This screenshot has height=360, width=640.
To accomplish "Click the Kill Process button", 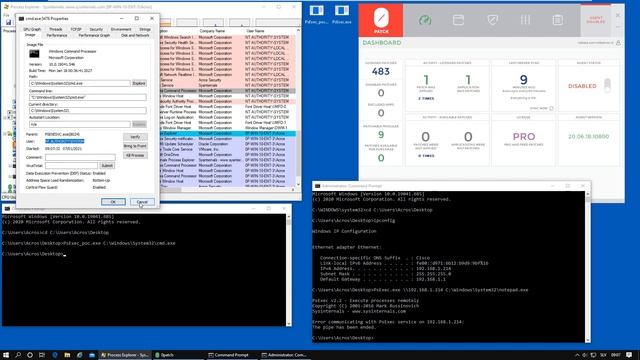I will click(135, 156).
